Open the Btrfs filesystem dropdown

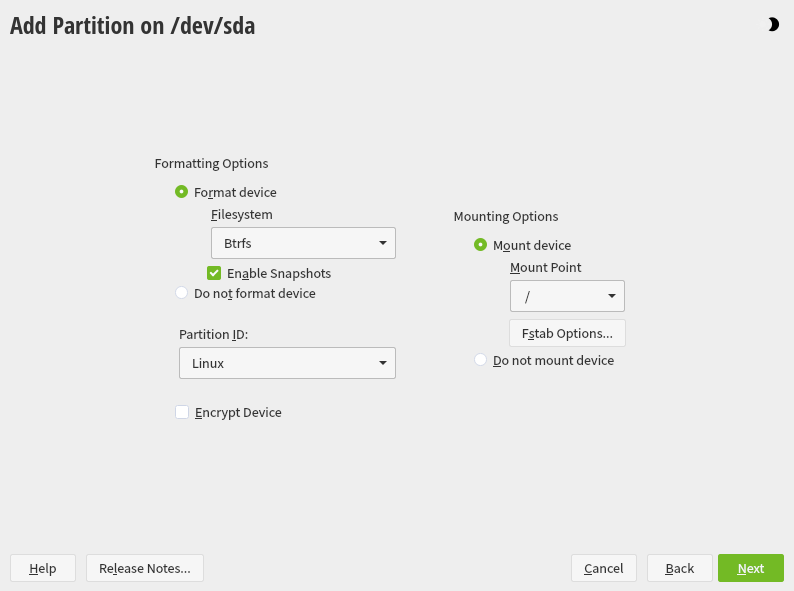303,243
